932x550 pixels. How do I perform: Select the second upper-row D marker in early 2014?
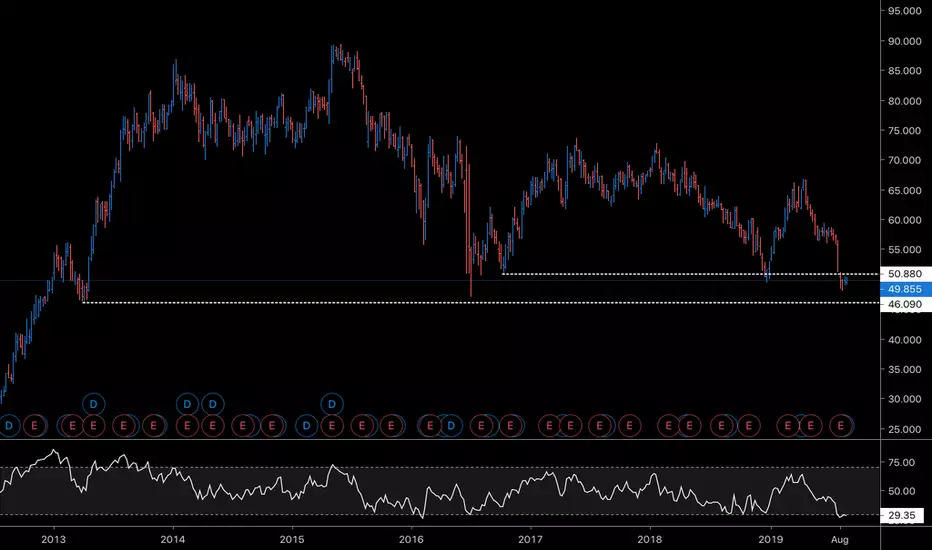(213, 404)
